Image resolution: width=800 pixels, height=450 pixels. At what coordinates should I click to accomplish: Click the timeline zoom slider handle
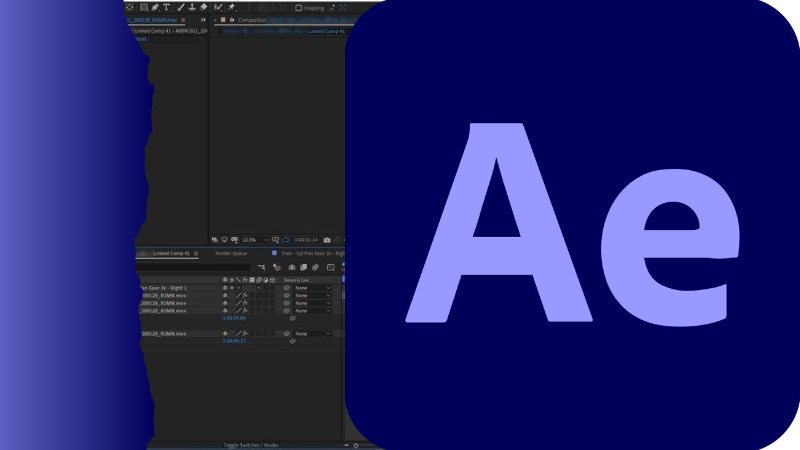coord(356,445)
